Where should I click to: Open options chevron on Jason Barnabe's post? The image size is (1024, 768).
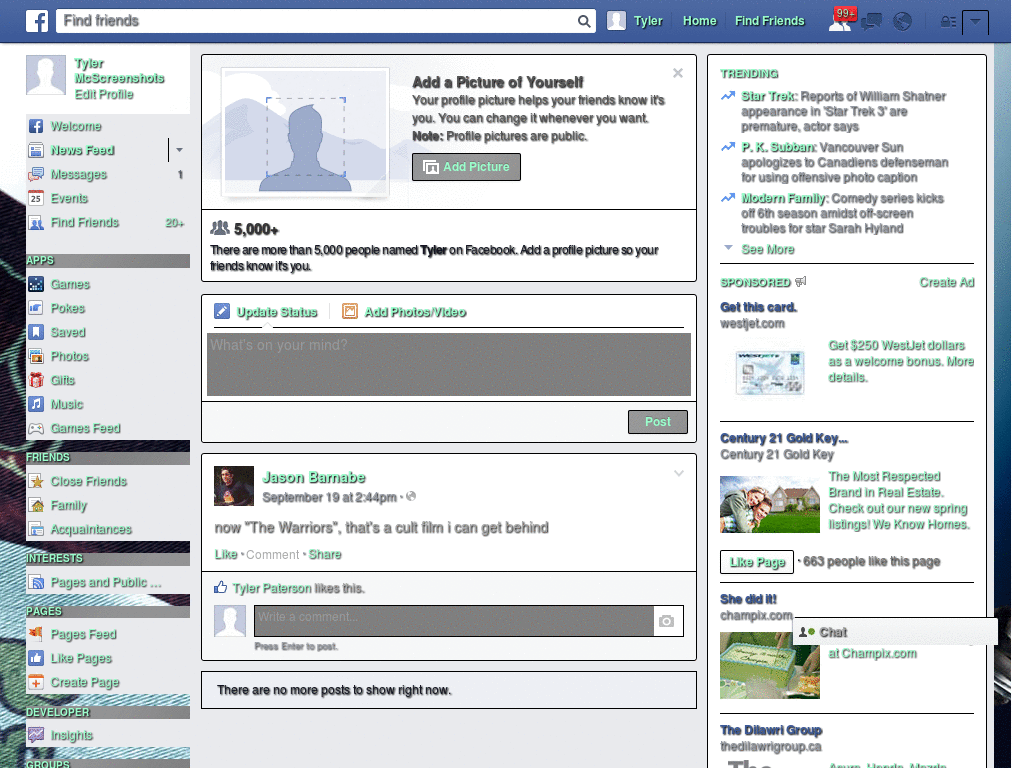(x=679, y=473)
